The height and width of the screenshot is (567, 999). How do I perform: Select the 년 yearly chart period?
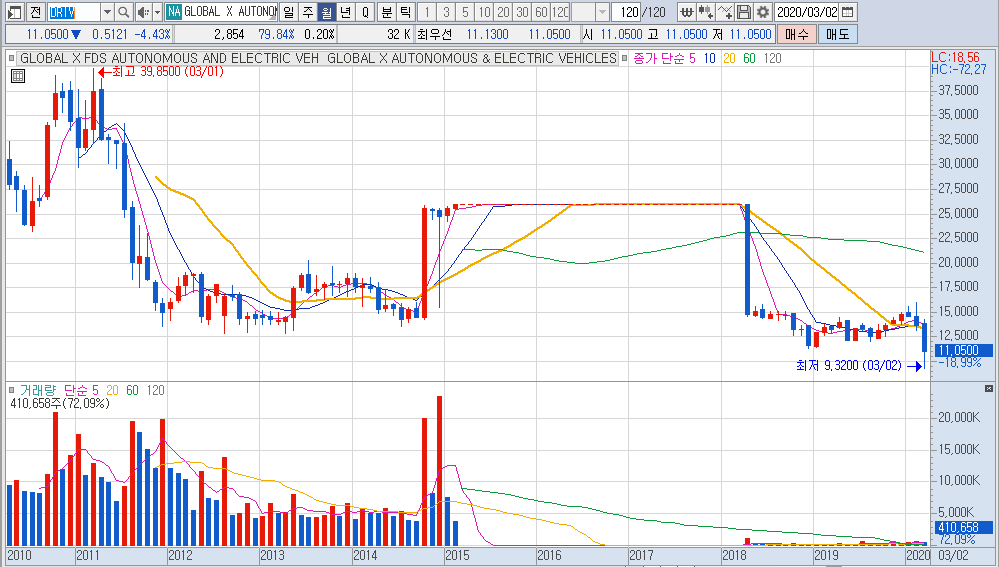point(346,11)
